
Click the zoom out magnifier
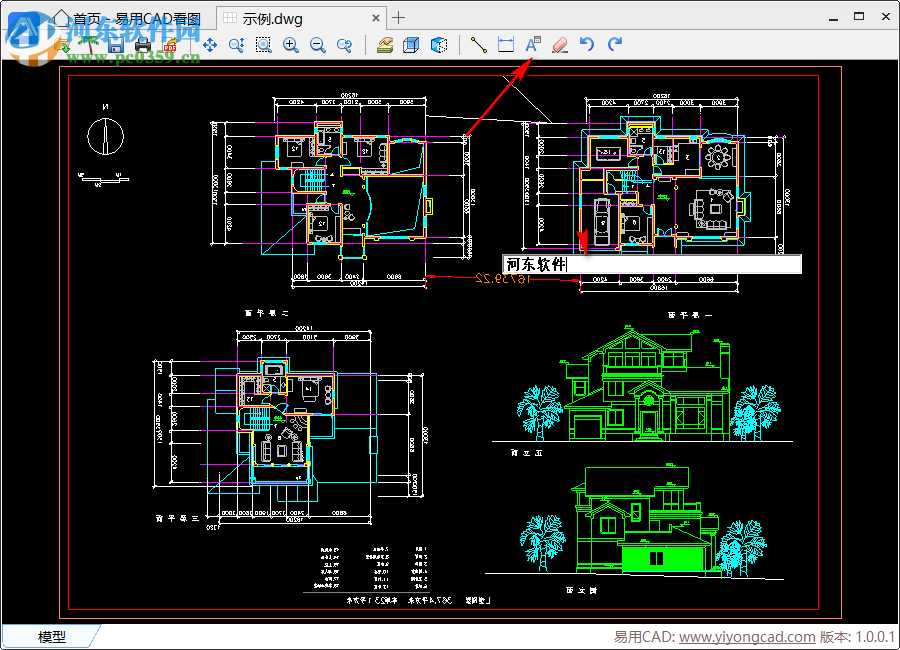(318, 45)
